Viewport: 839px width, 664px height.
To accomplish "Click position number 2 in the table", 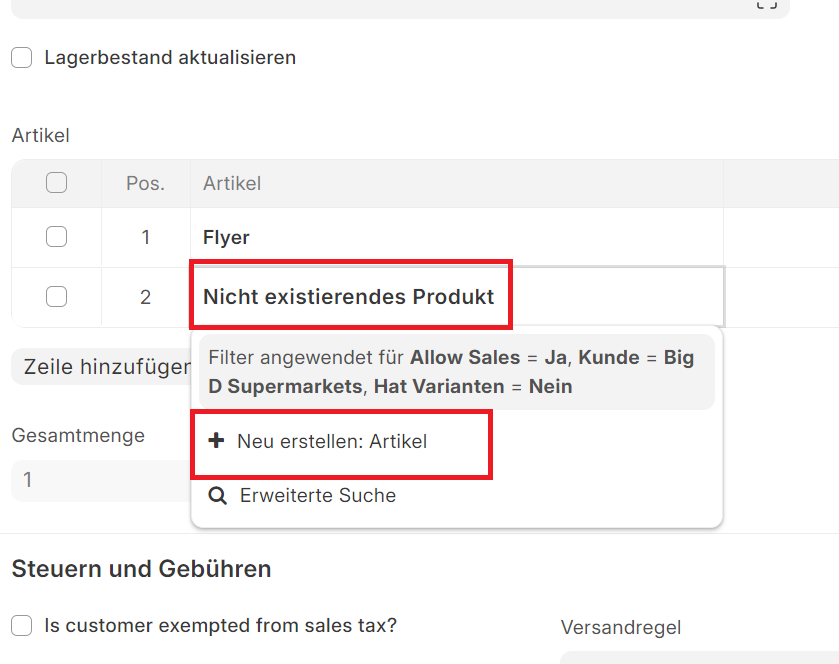I will pyautogui.click(x=145, y=297).
